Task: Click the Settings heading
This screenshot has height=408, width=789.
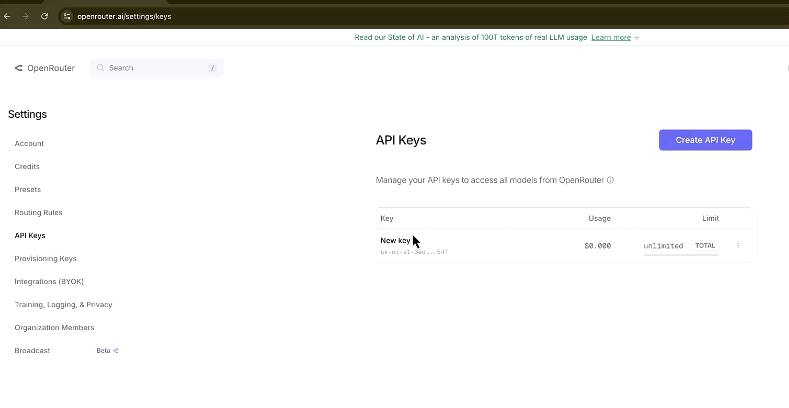Action: pyautogui.click(x=27, y=114)
